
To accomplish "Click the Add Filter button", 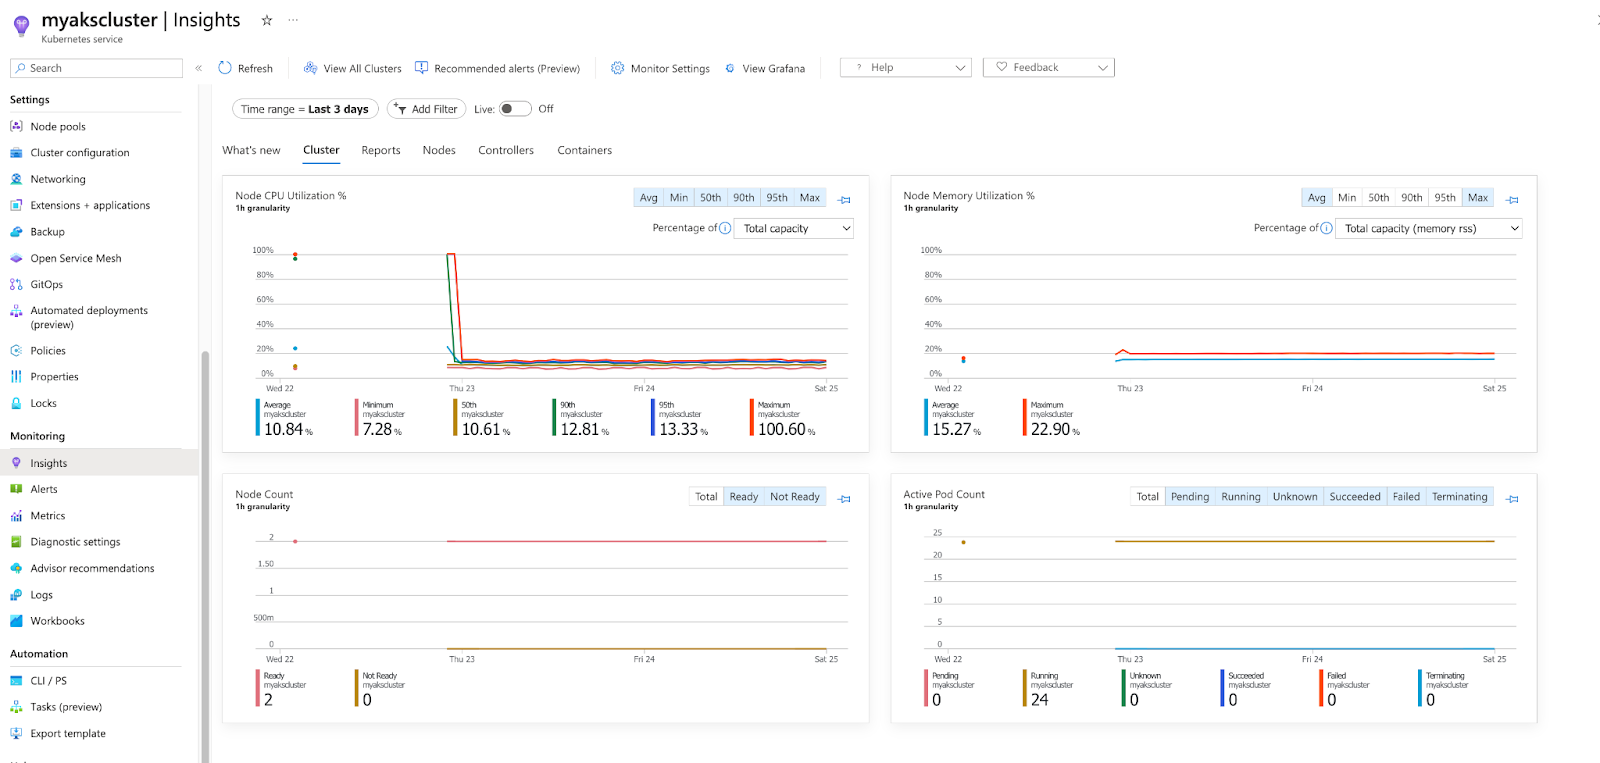I will pyautogui.click(x=426, y=109).
